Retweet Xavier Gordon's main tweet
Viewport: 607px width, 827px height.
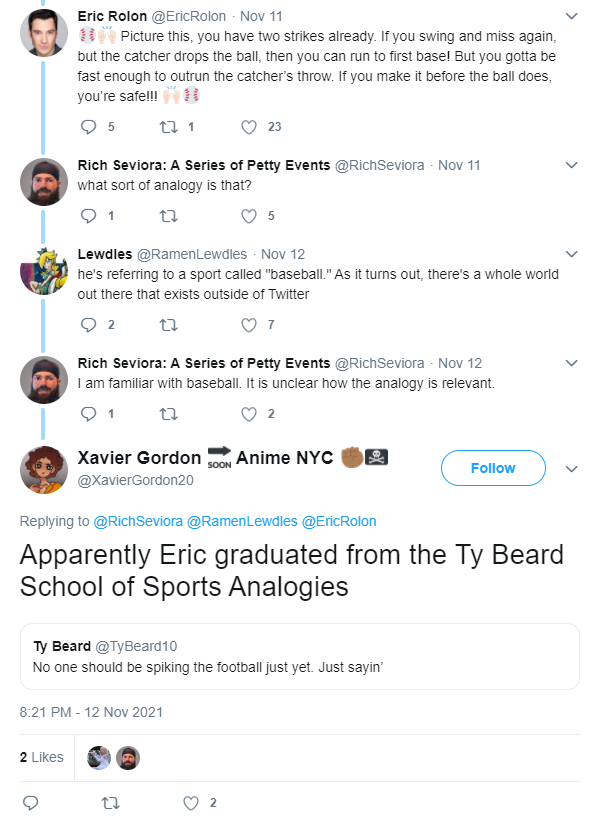pyautogui.click(x=111, y=802)
